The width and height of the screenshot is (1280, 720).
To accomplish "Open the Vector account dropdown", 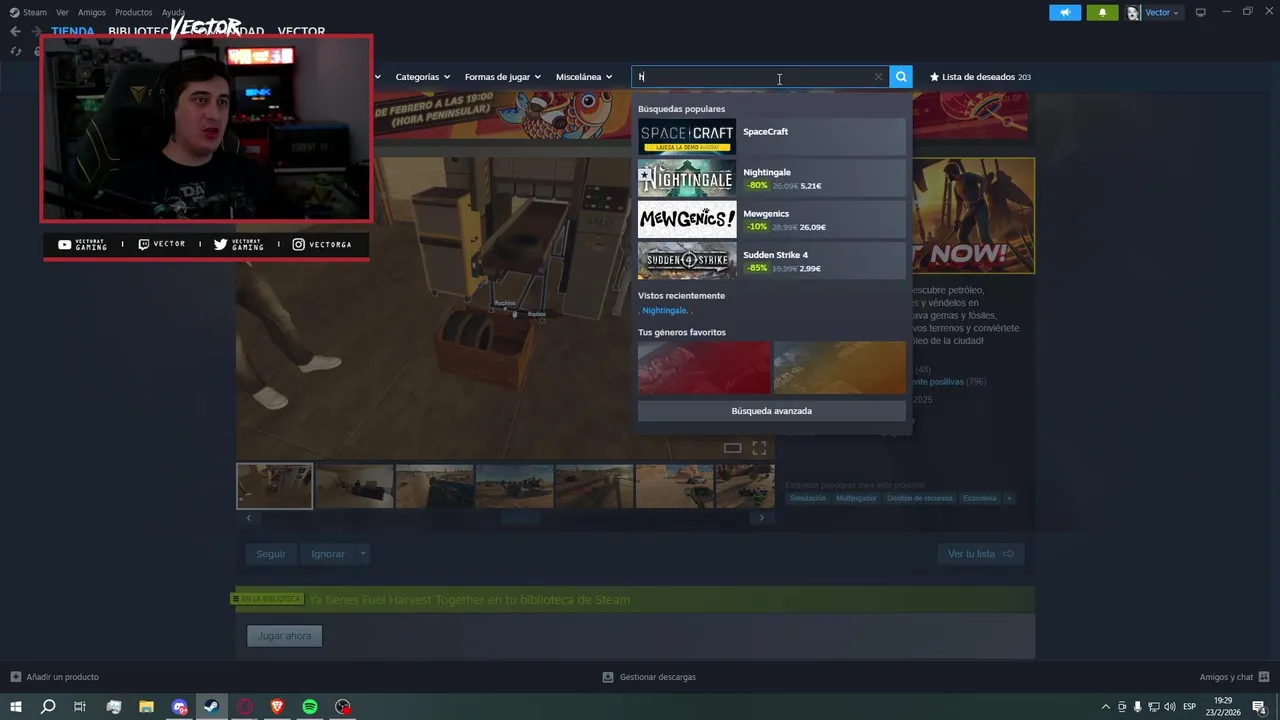I will [1162, 12].
